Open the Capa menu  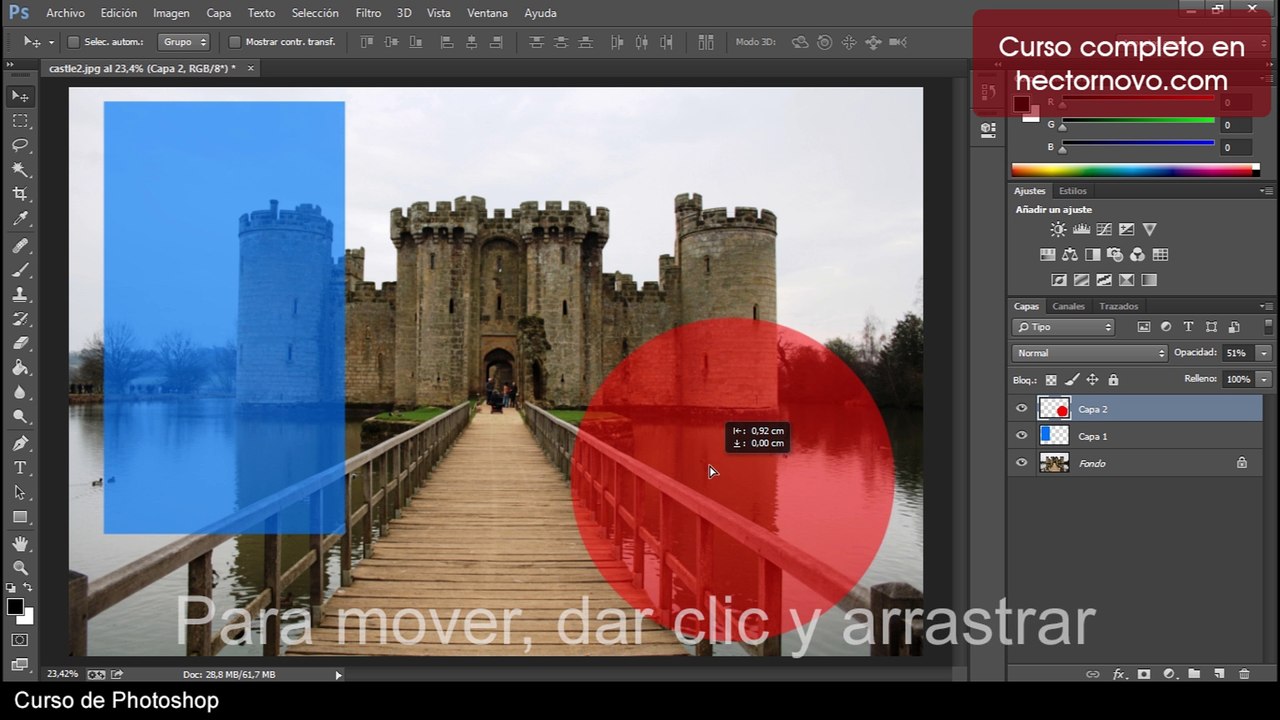(x=219, y=13)
